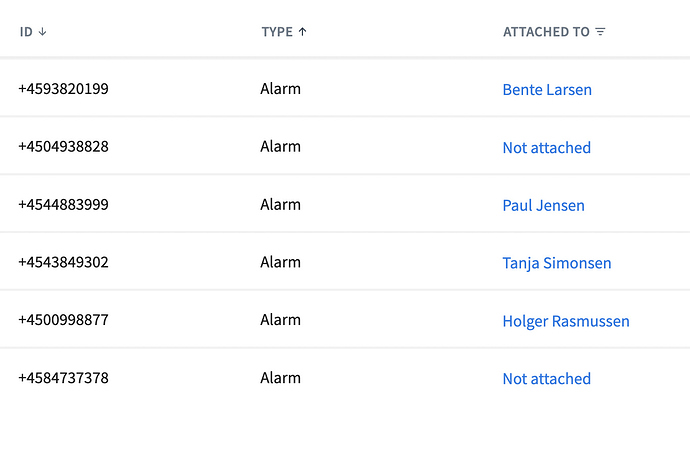Click Alarm type in Bente Larsen's row
The height and width of the screenshot is (459, 690).
(280, 89)
